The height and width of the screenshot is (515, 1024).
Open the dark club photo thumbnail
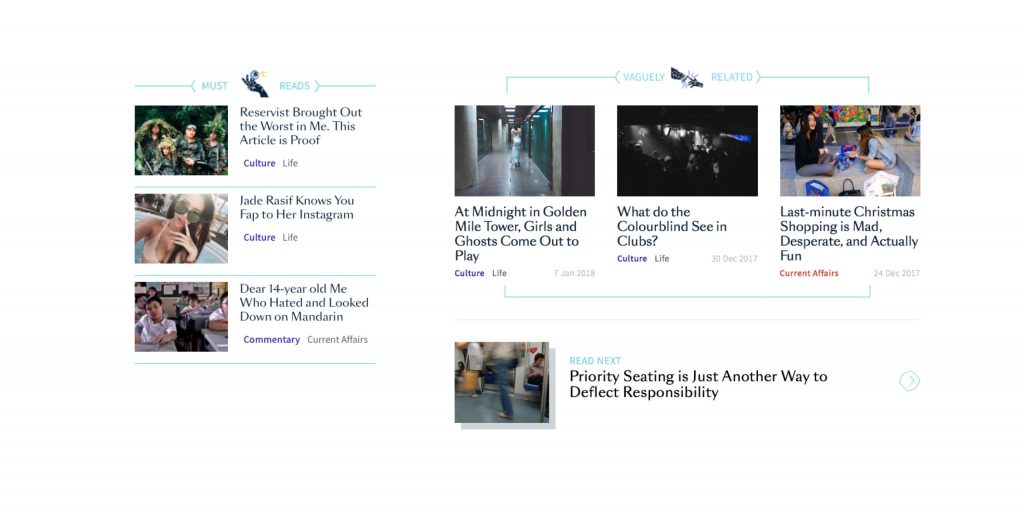coord(687,151)
